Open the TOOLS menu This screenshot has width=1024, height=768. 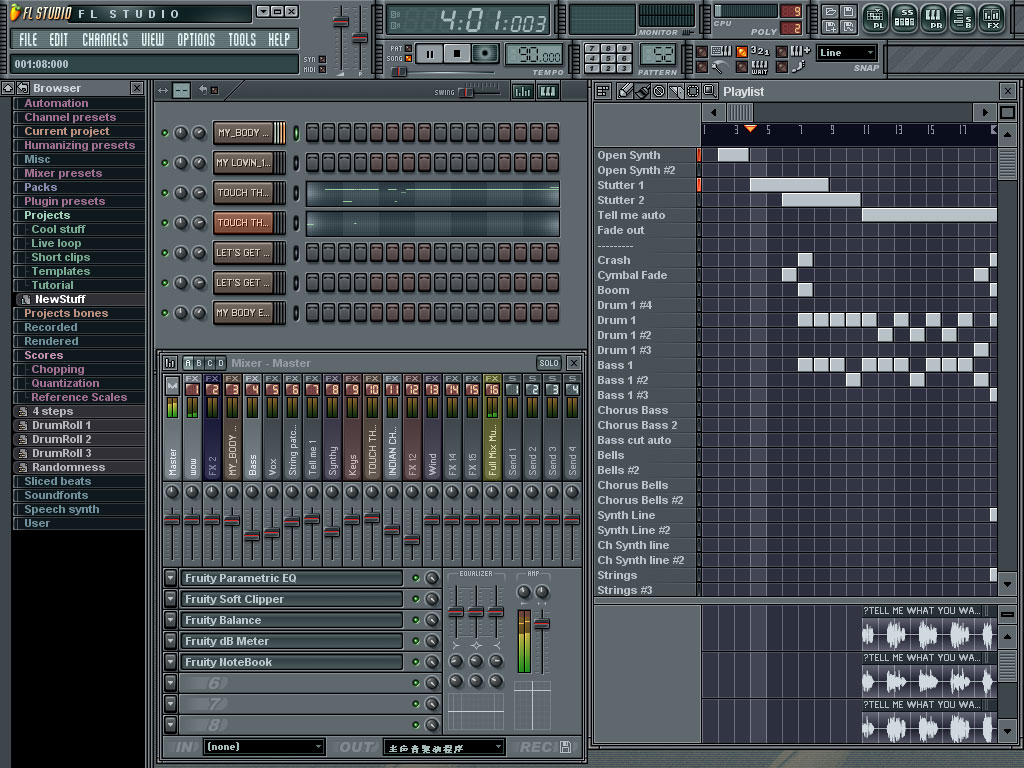pos(242,40)
